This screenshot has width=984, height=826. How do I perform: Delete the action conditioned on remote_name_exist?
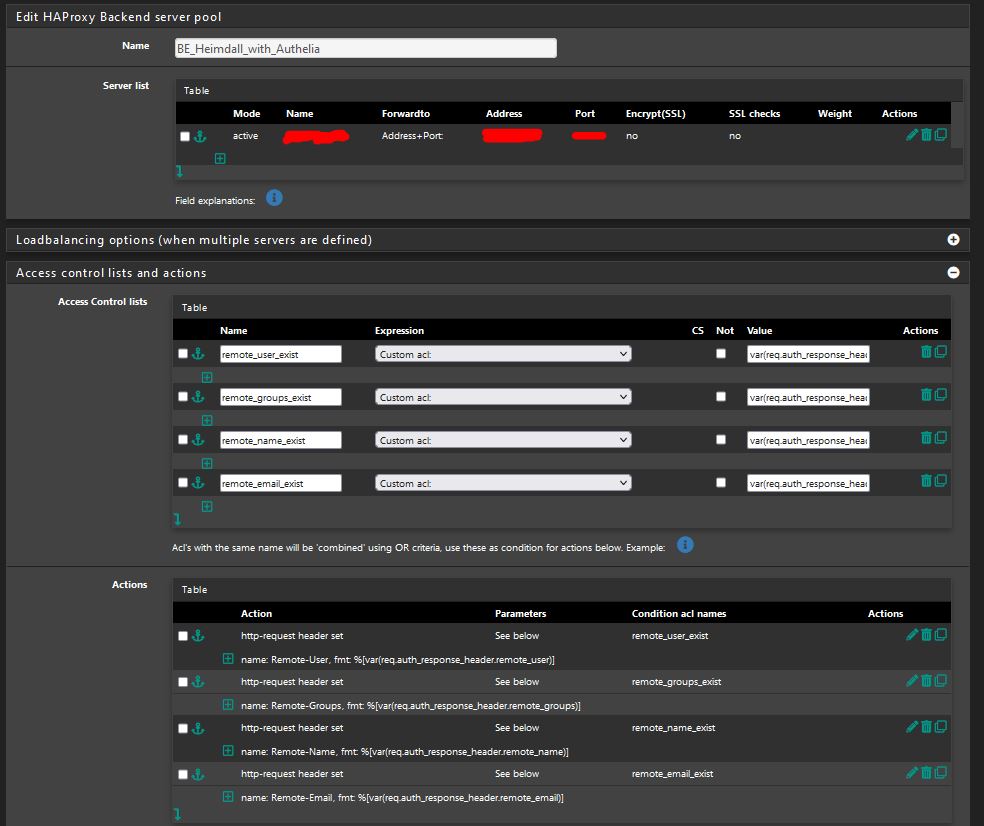point(925,727)
